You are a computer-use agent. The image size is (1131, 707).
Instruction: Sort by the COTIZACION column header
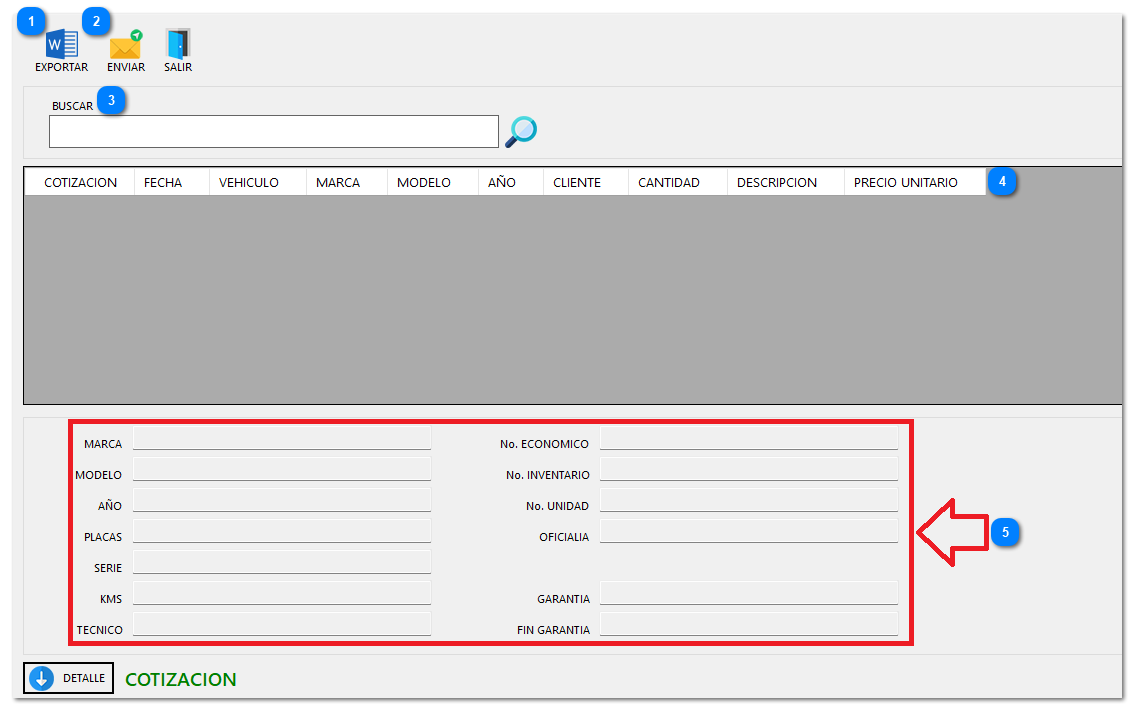click(x=80, y=182)
